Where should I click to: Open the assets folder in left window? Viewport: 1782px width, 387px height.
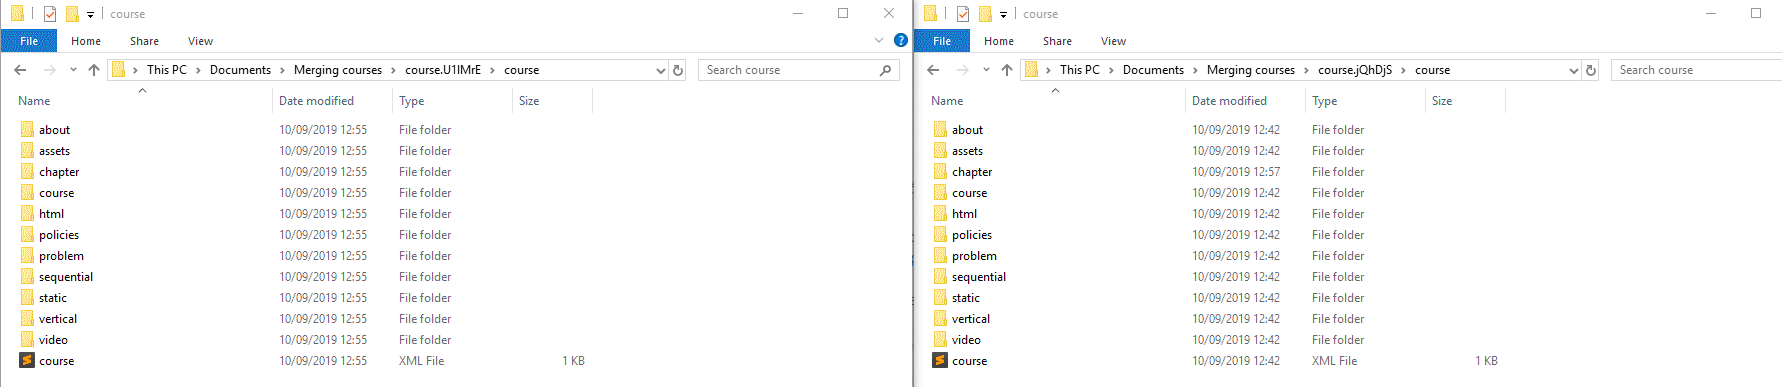[x=54, y=151]
